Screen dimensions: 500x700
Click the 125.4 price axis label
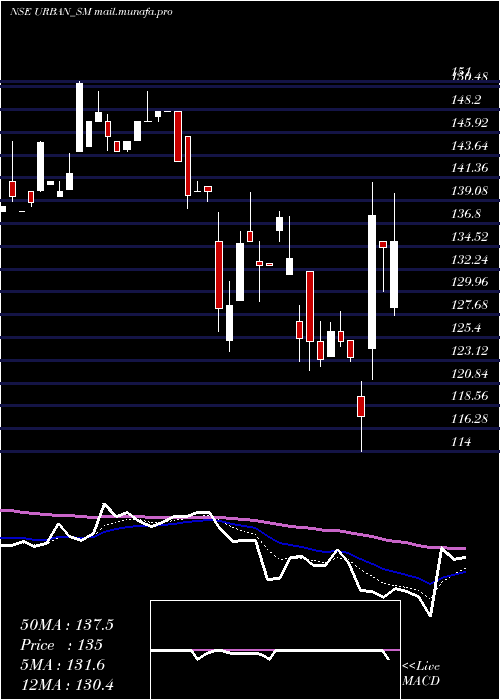(467, 328)
